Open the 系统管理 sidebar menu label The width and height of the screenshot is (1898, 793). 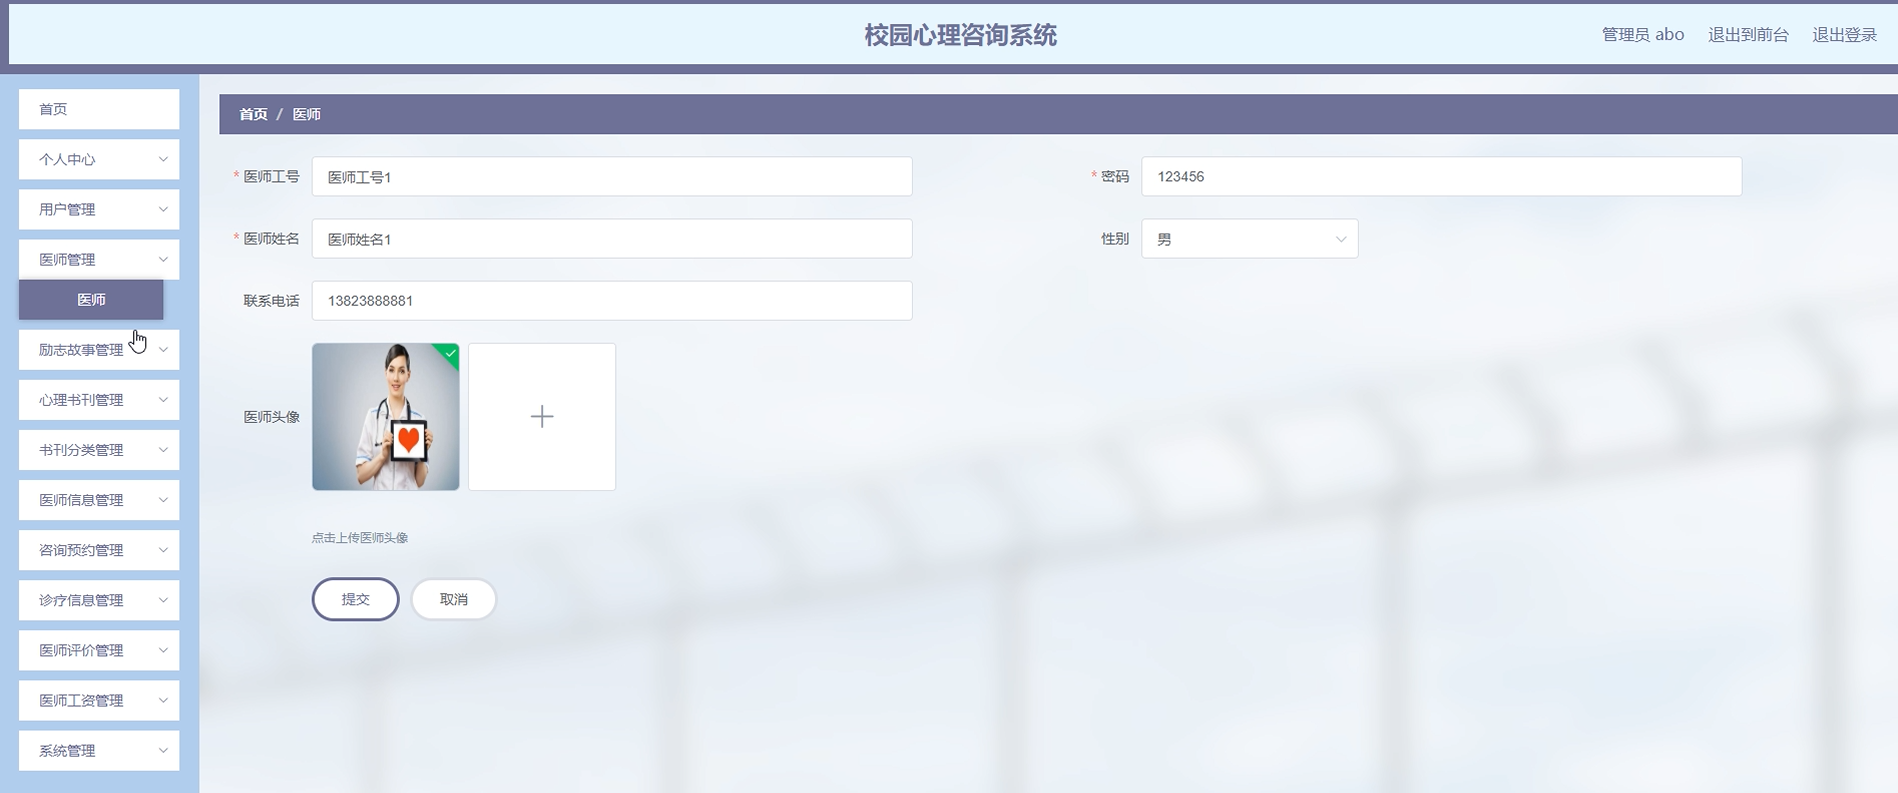(x=67, y=750)
